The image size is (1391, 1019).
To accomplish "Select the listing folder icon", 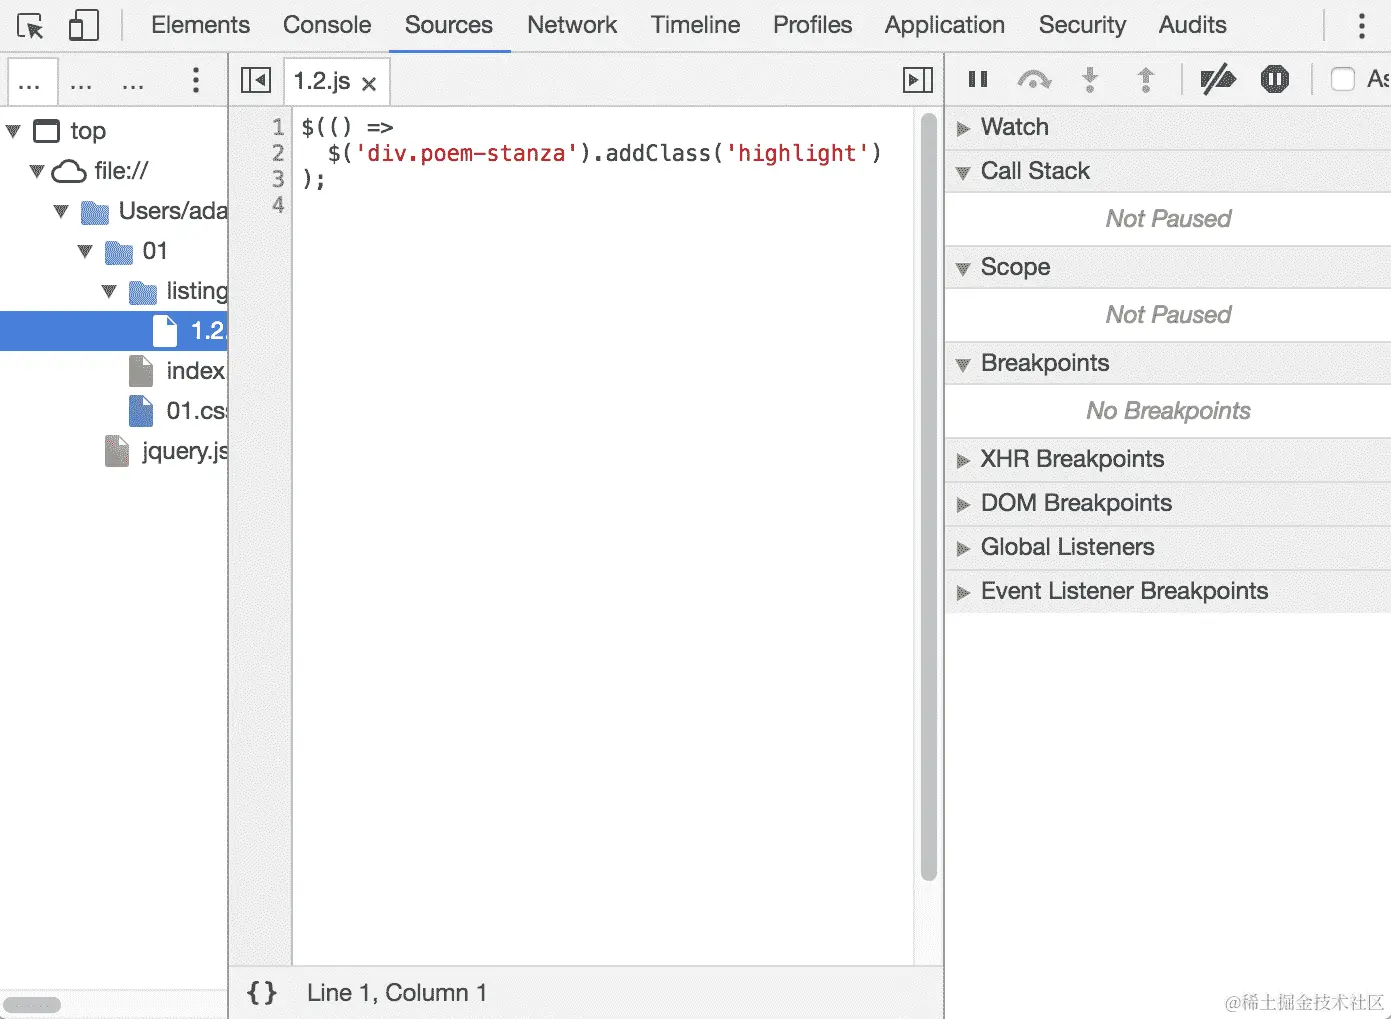I will (143, 292).
